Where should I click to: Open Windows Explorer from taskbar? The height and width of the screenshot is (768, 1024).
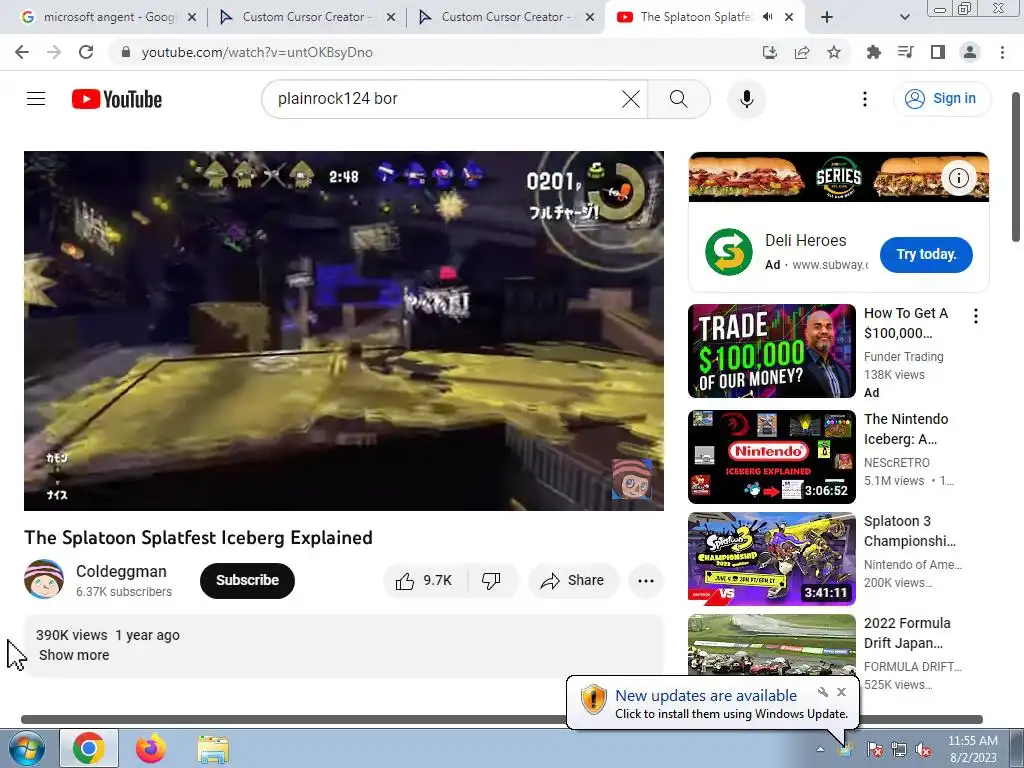coord(213,750)
